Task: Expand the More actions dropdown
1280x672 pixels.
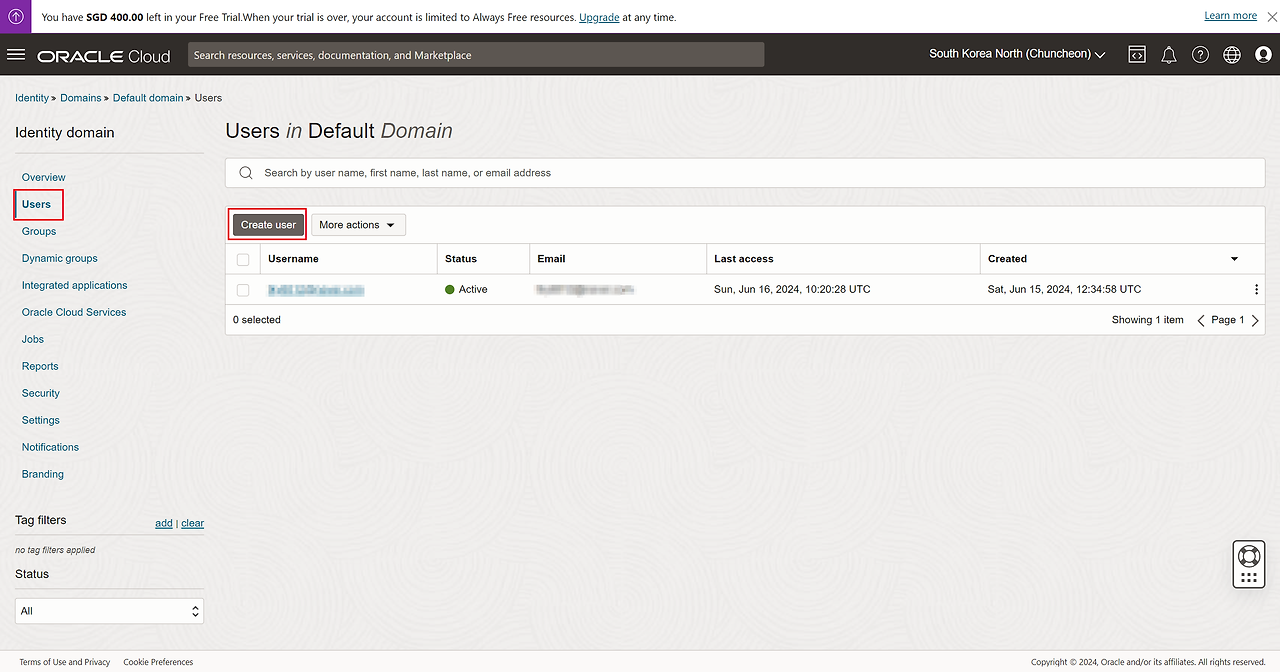Action: tap(358, 225)
